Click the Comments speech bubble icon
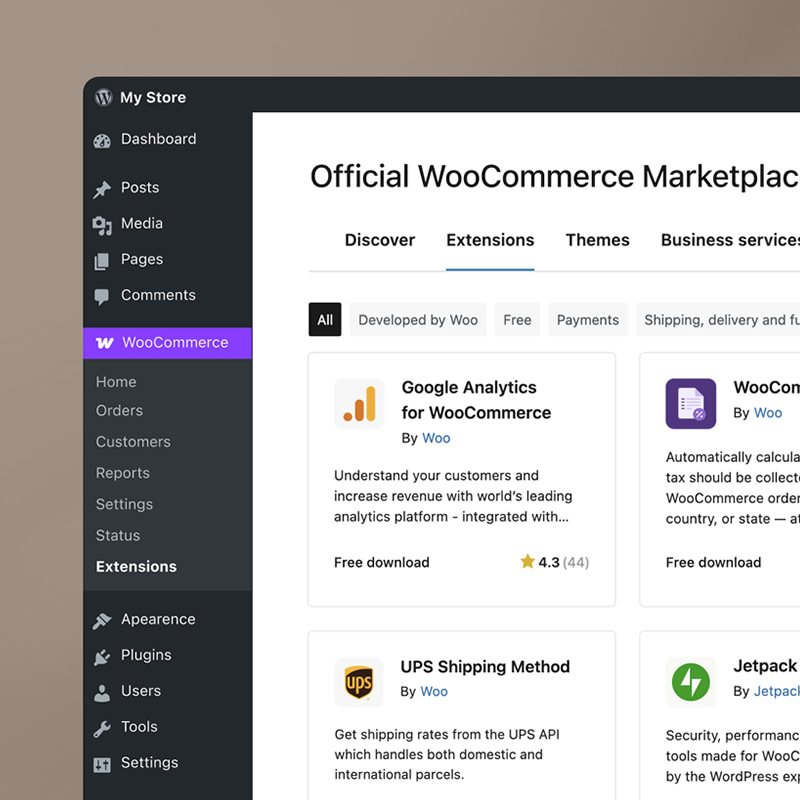Screen dimensions: 800x800 pos(102,296)
